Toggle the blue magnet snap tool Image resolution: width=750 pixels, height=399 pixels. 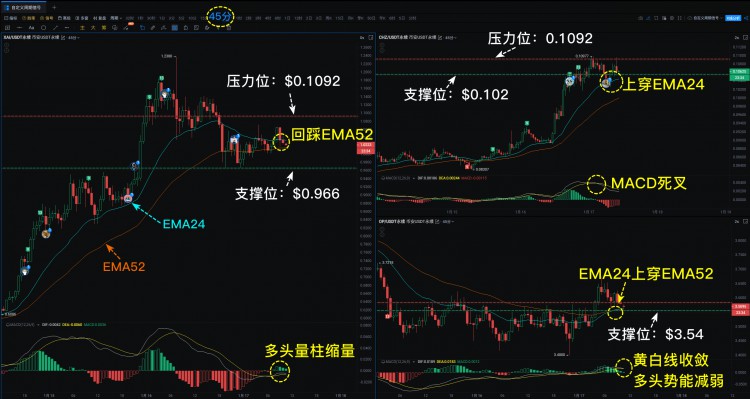pos(143,28)
